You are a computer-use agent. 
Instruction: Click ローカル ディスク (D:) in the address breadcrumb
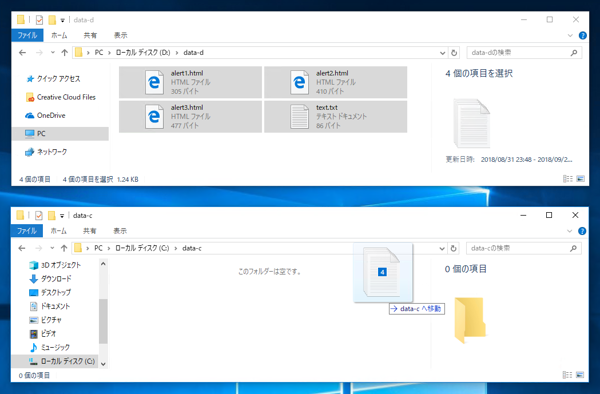pos(143,53)
